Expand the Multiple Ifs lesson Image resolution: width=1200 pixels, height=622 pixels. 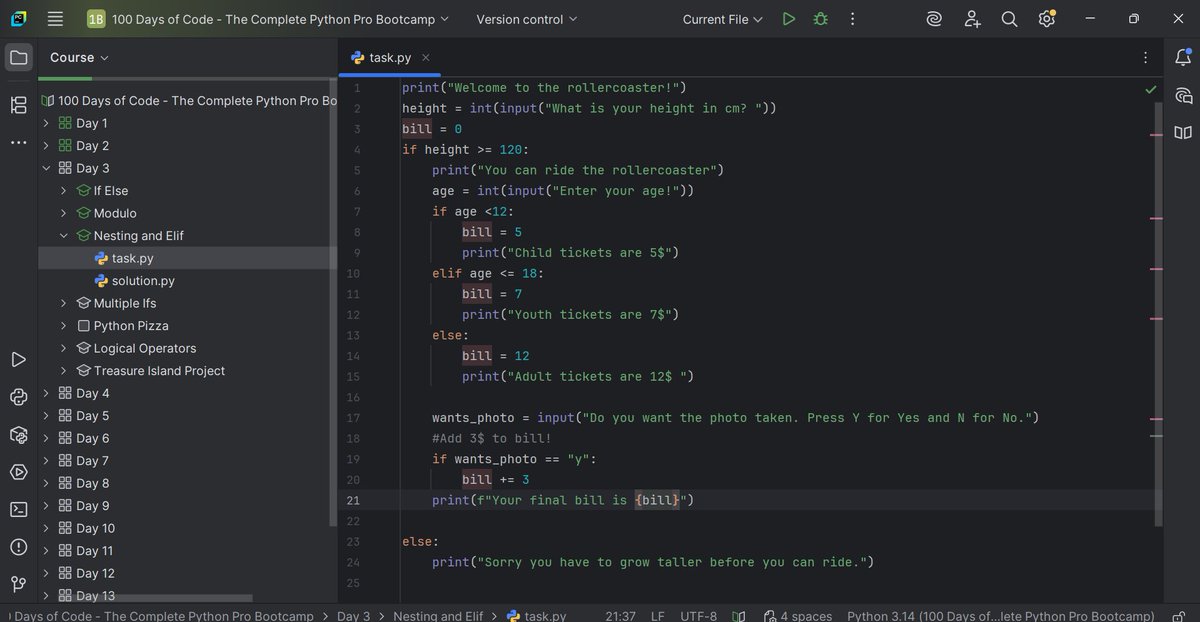64,303
